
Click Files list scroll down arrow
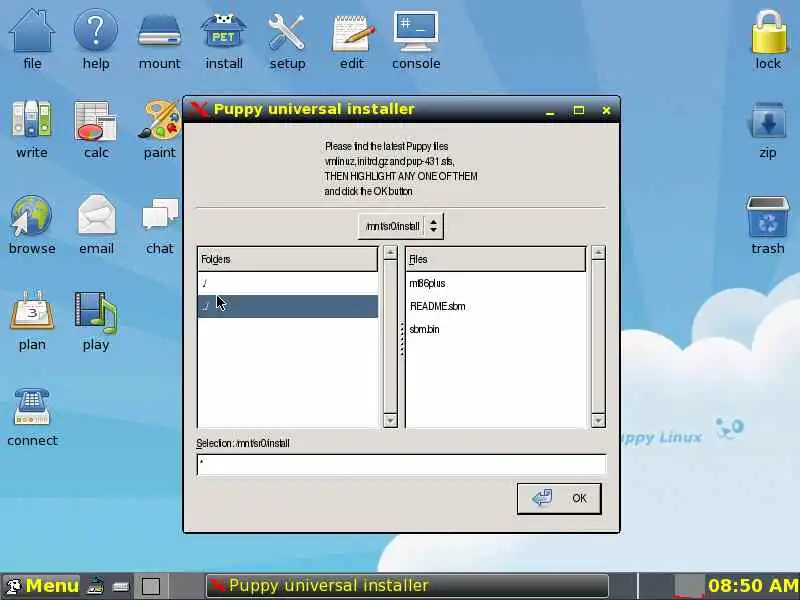point(598,420)
